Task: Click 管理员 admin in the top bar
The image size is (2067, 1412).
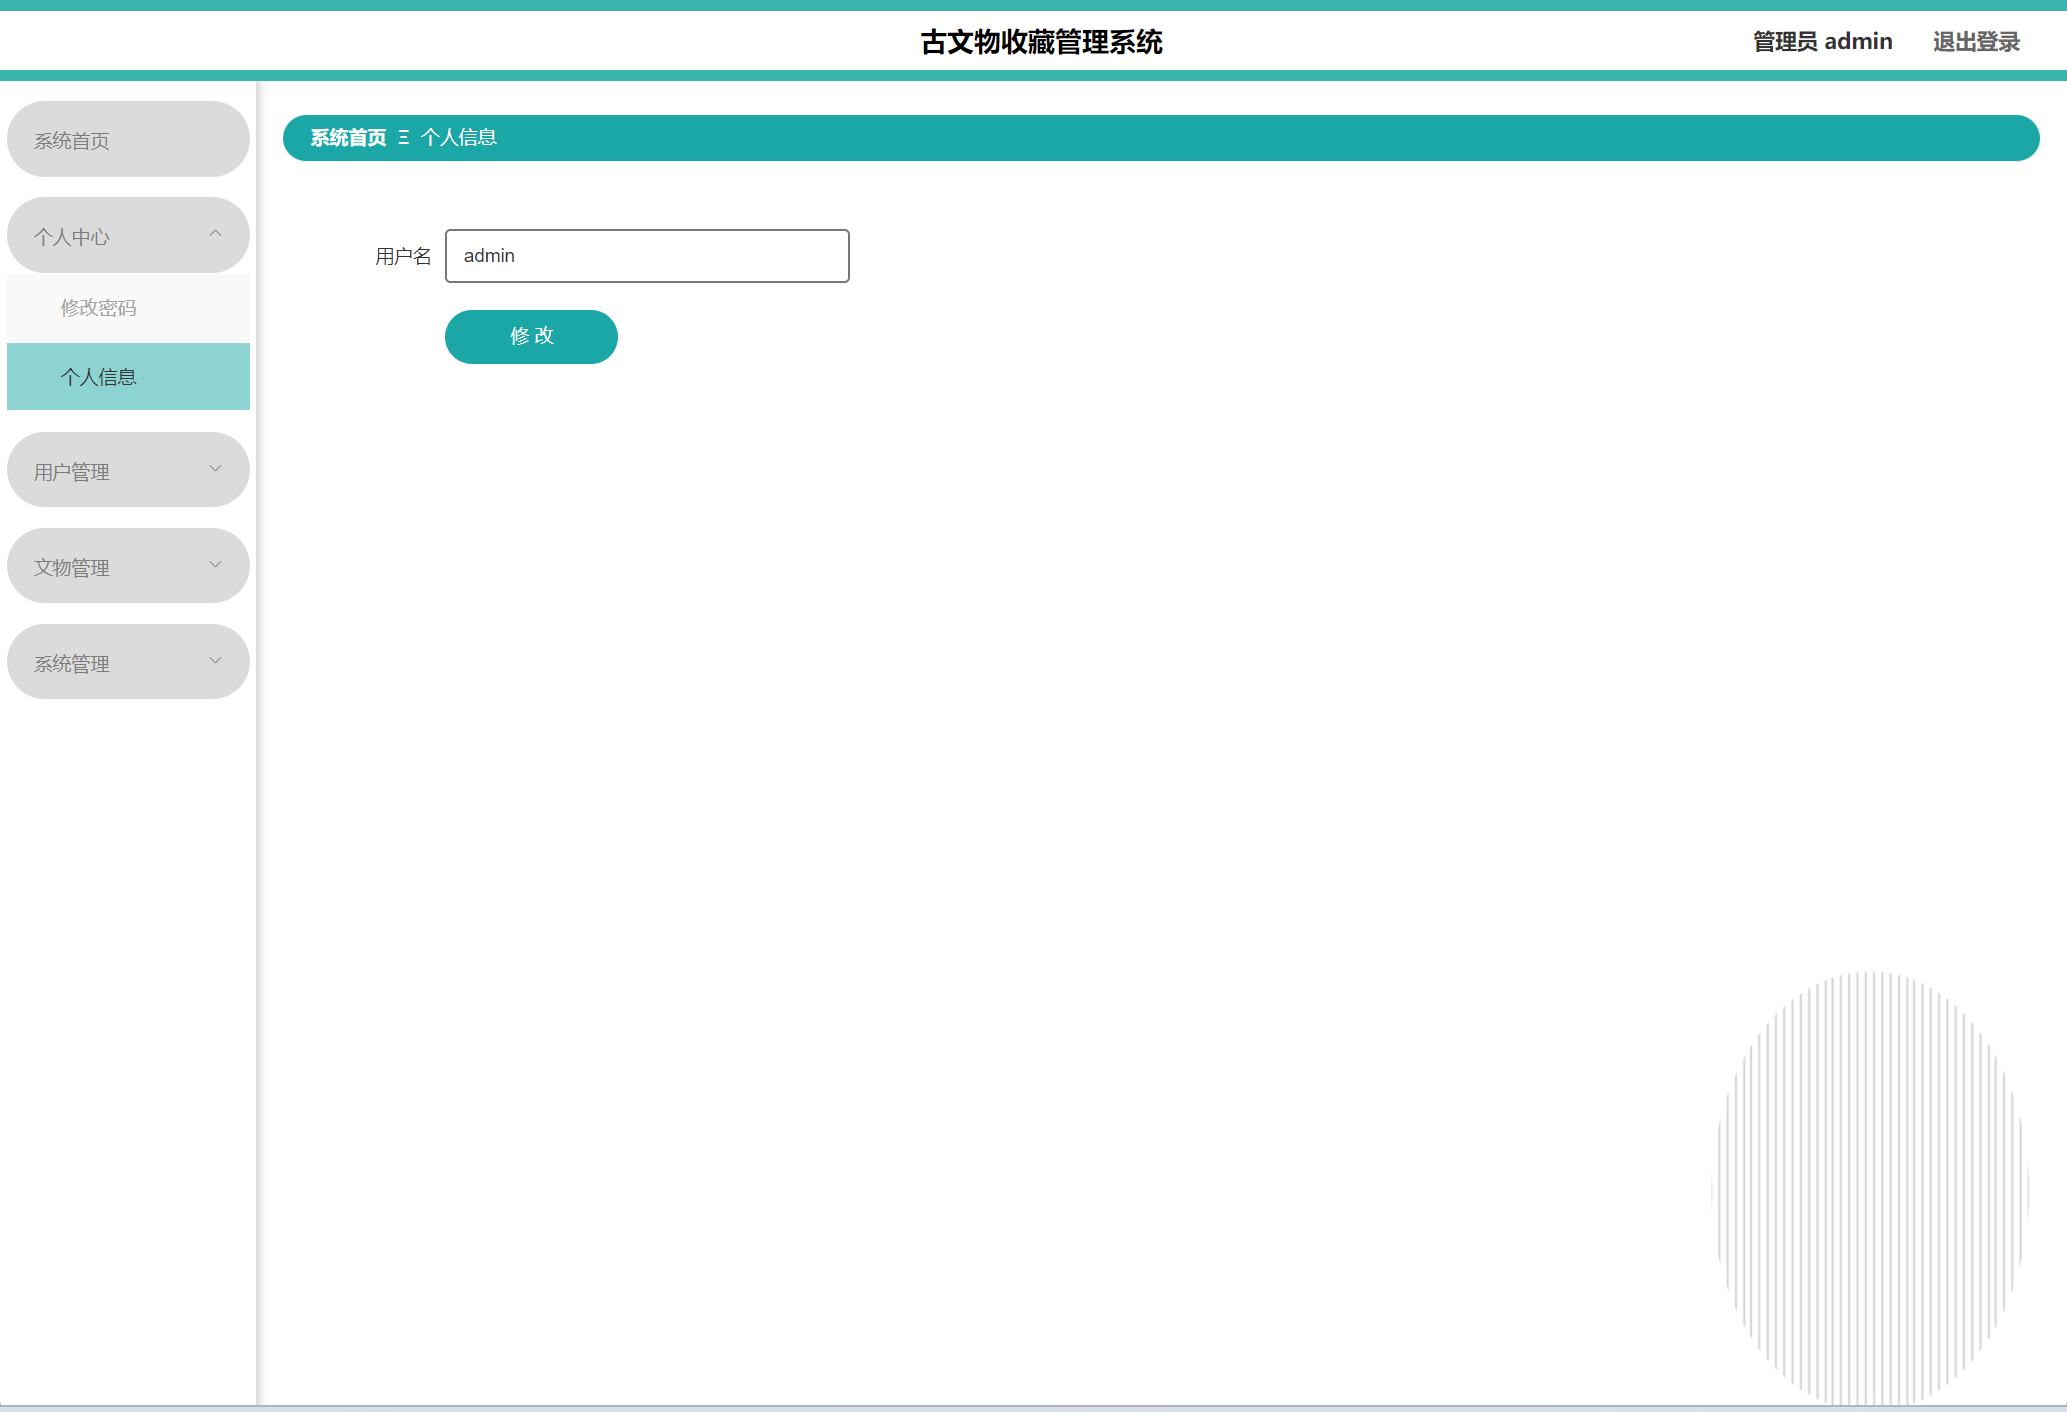Action: 1822,42
